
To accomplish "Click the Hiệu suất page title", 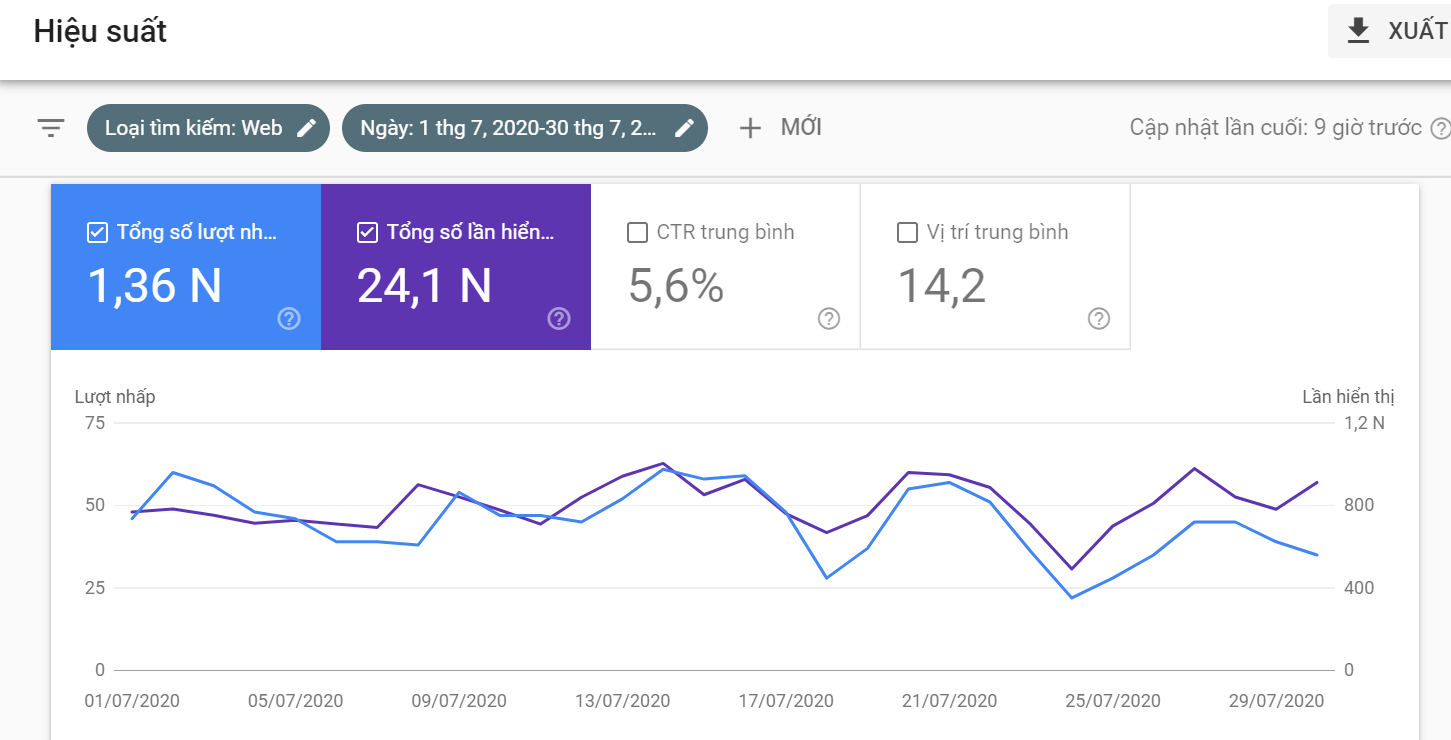I will [x=100, y=32].
